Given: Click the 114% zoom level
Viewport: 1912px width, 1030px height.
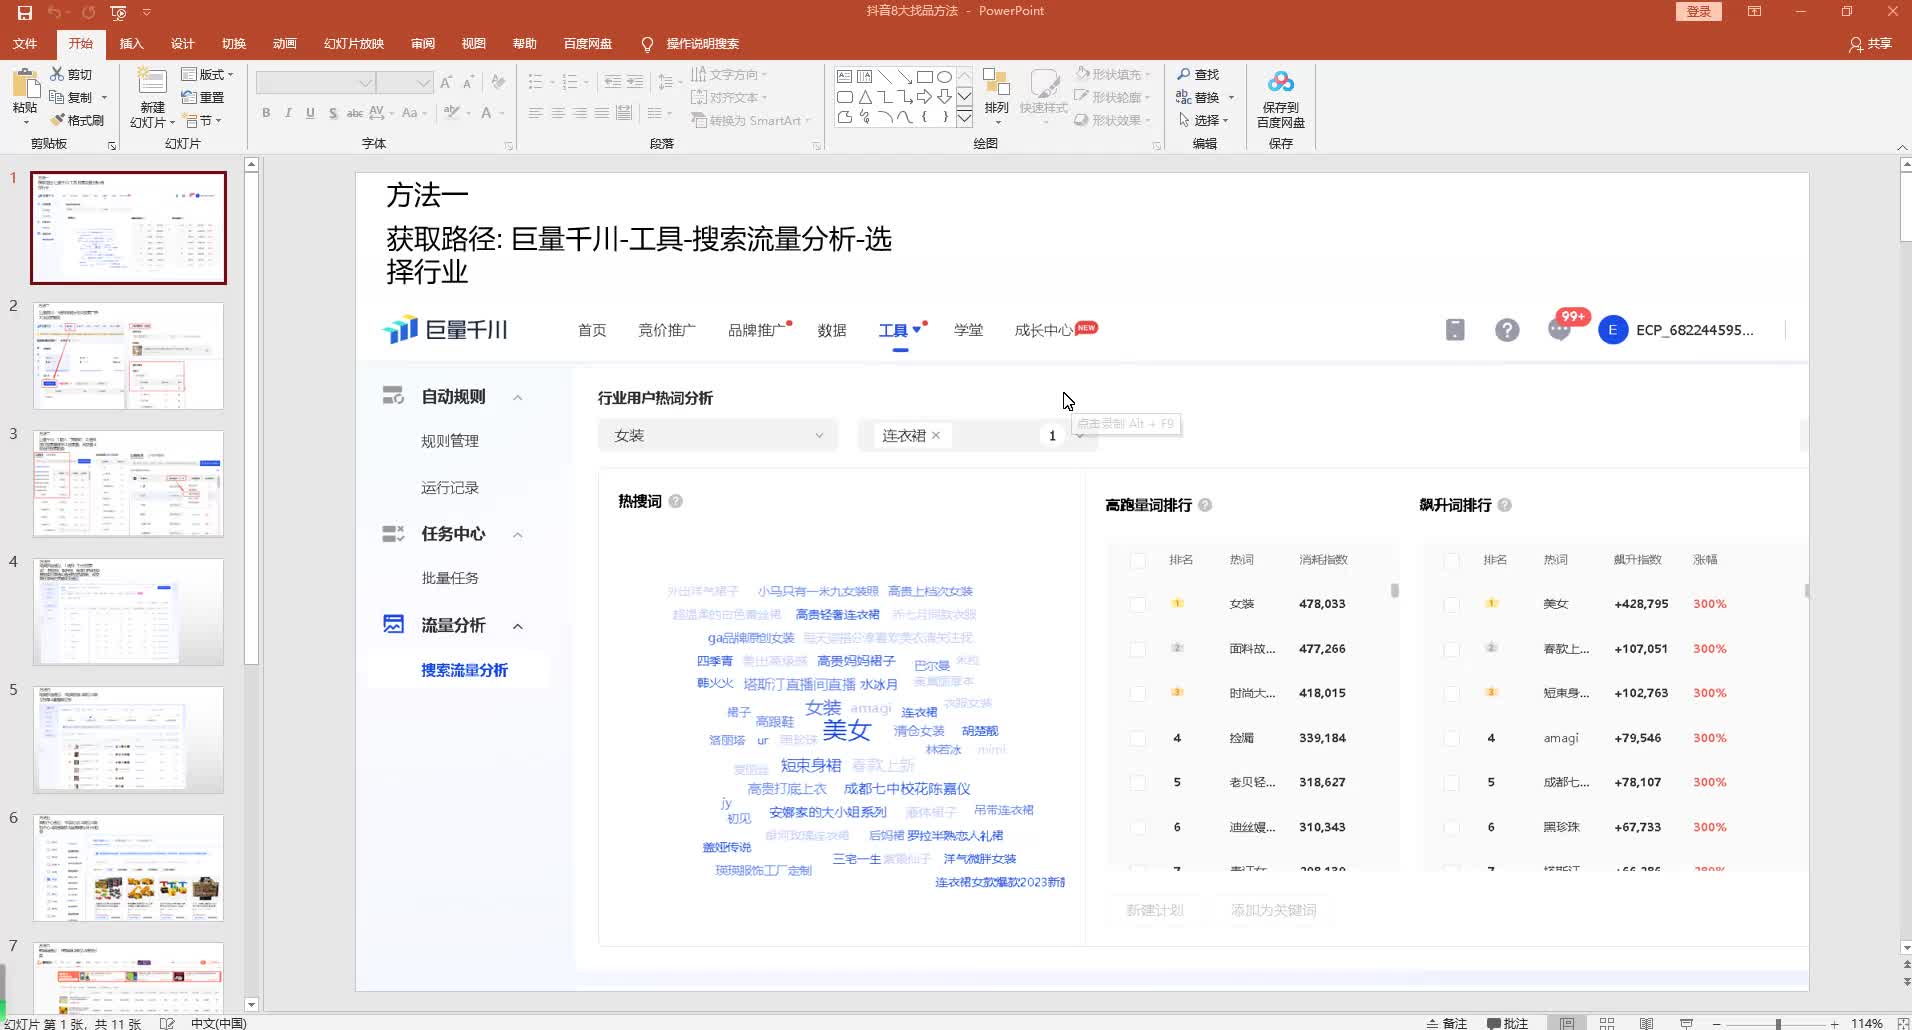Looking at the screenshot, I should tap(1867, 1023).
